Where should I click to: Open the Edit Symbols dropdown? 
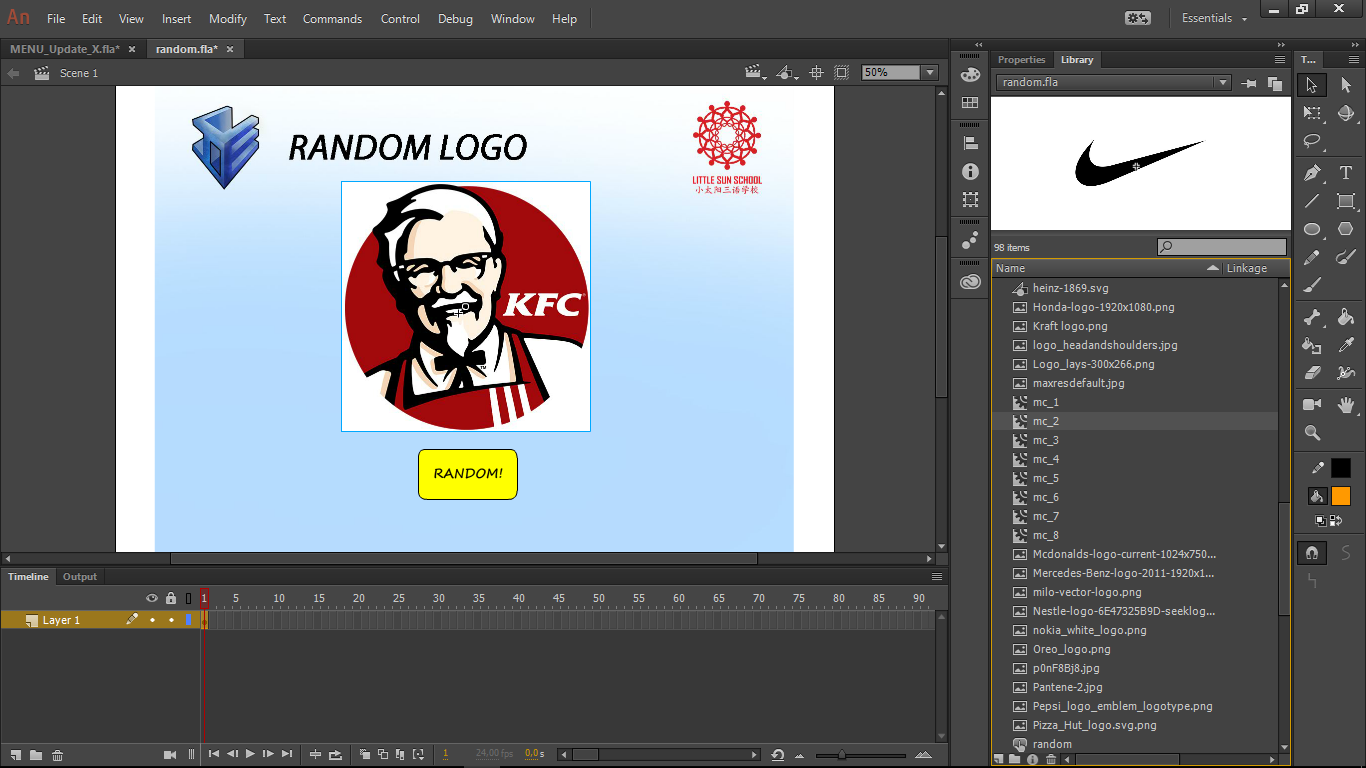(x=788, y=72)
